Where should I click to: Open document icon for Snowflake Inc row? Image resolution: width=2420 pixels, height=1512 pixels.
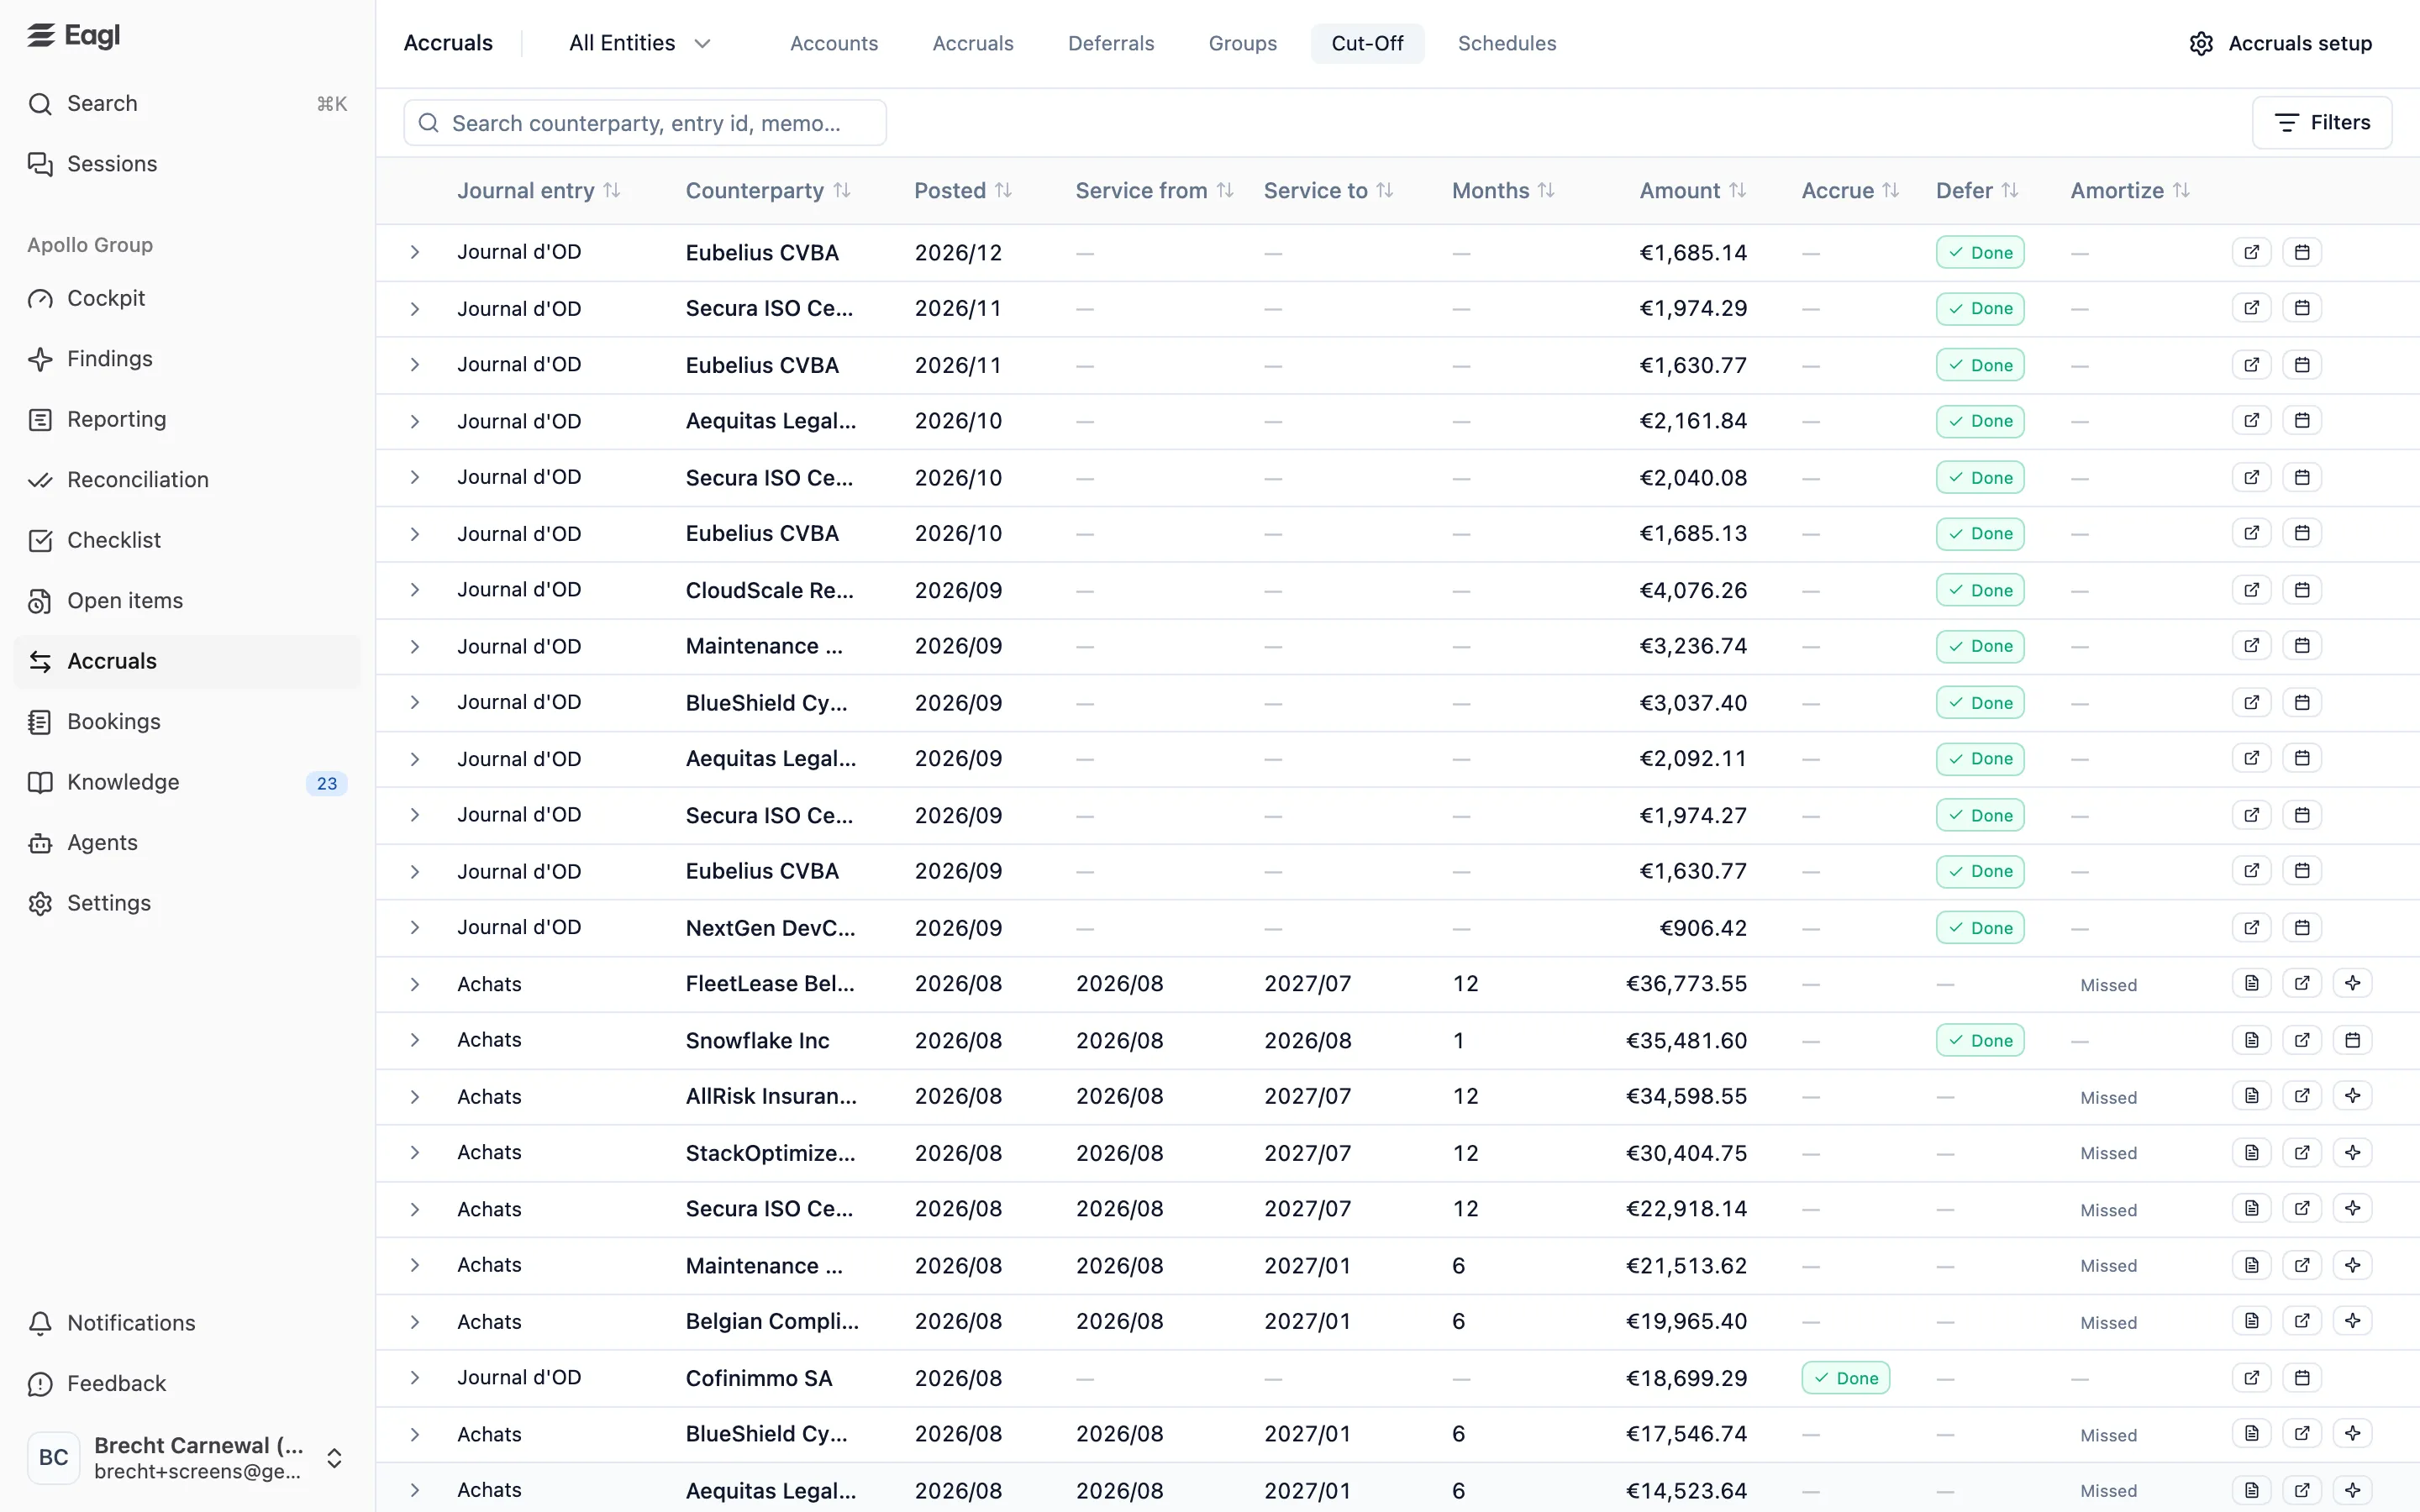pyautogui.click(x=2251, y=1040)
